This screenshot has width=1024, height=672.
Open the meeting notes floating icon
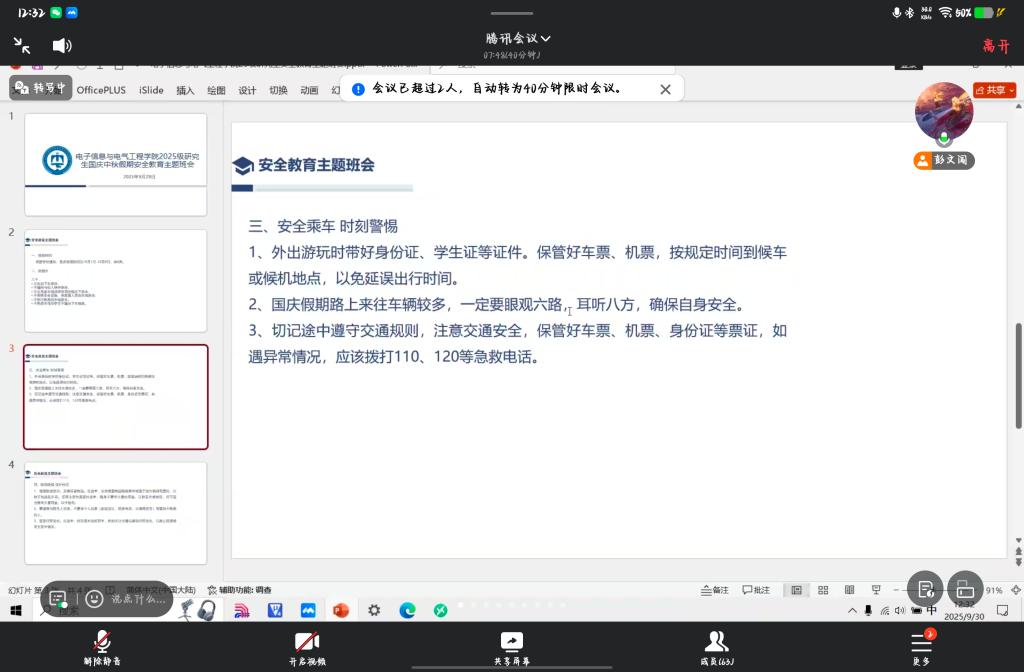[926, 589]
